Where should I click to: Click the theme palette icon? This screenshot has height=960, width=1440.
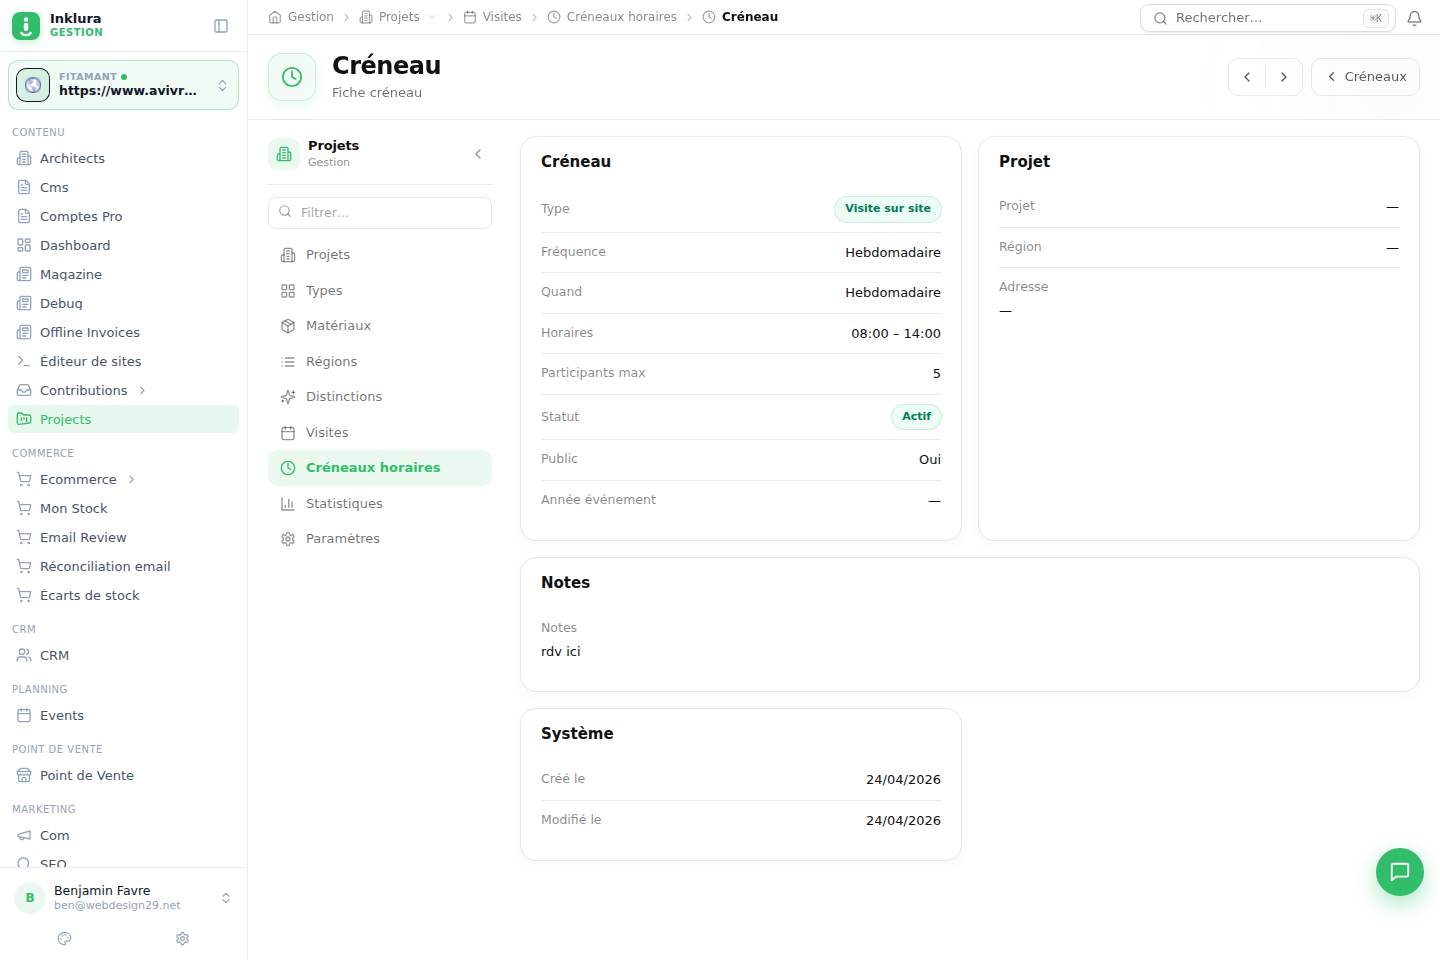[65, 938]
